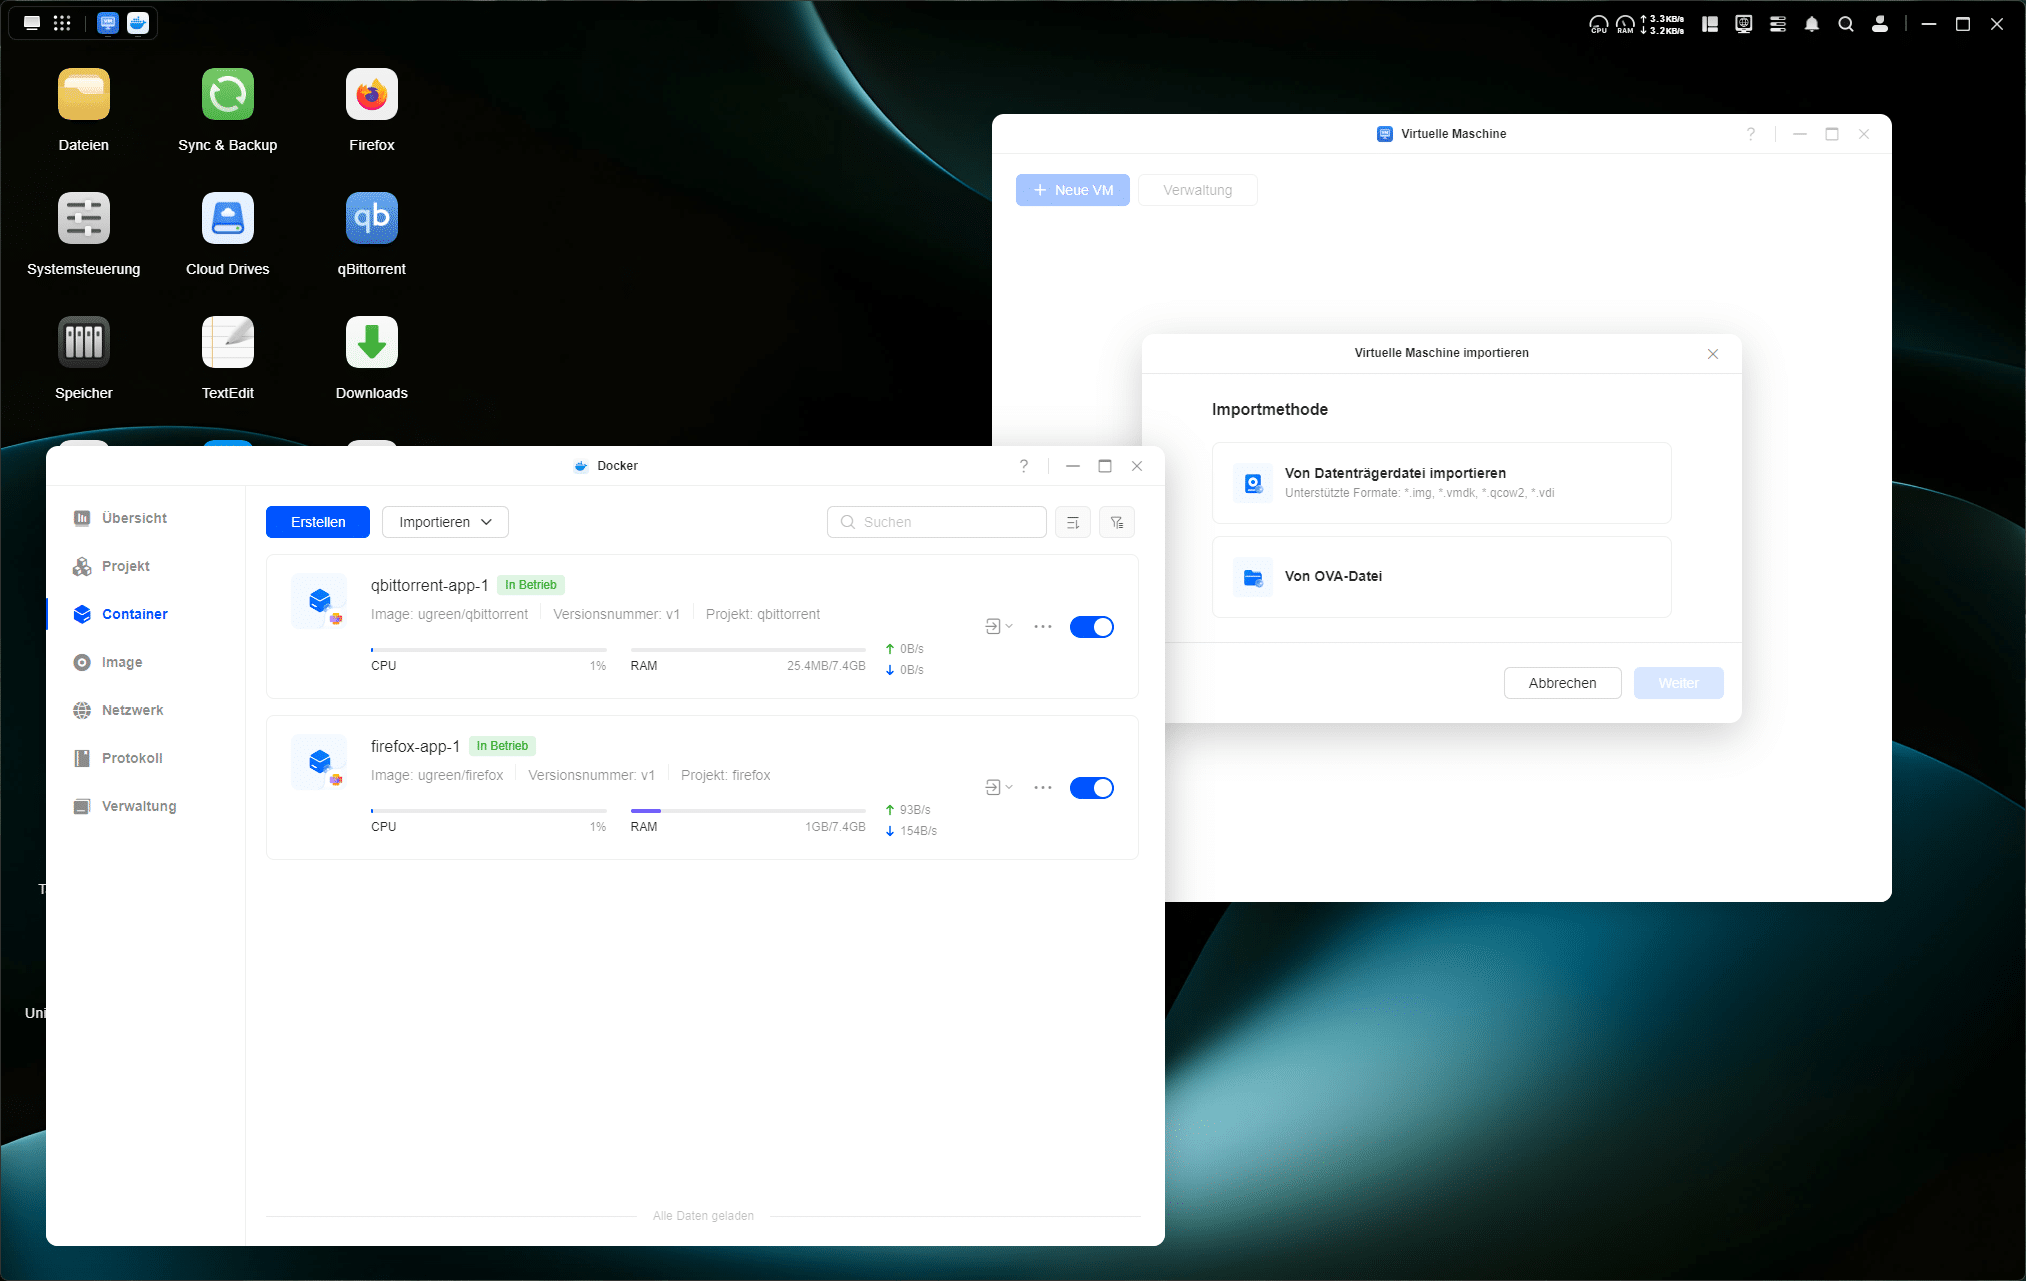The width and height of the screenshot is (2026, 1281).
Task: Open notifications bell in top bar
Action: tap(1811, 24)
